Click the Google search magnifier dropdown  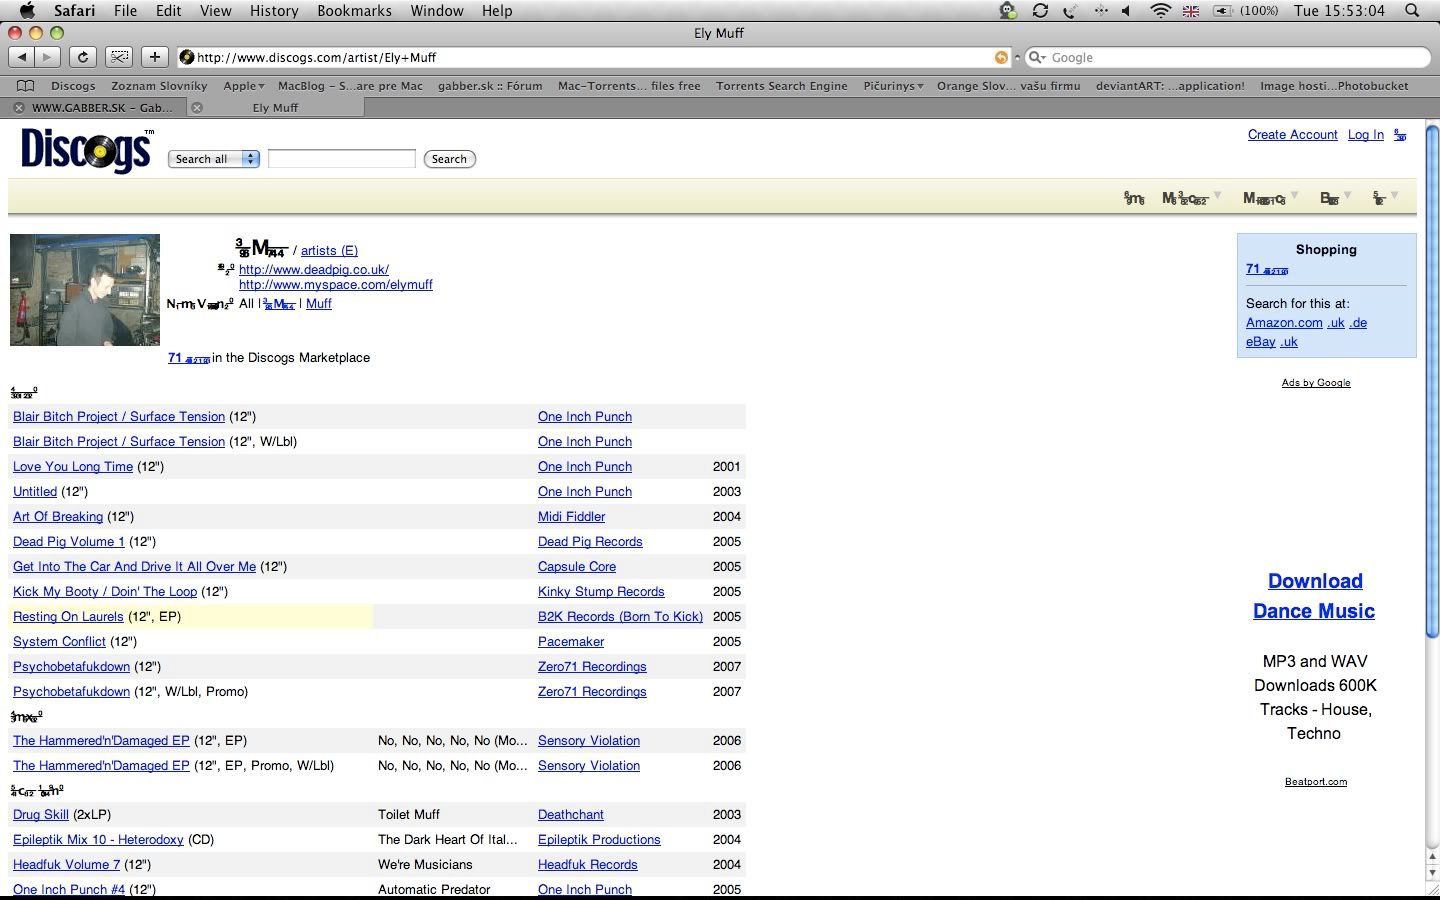(x=1037, y=57)
